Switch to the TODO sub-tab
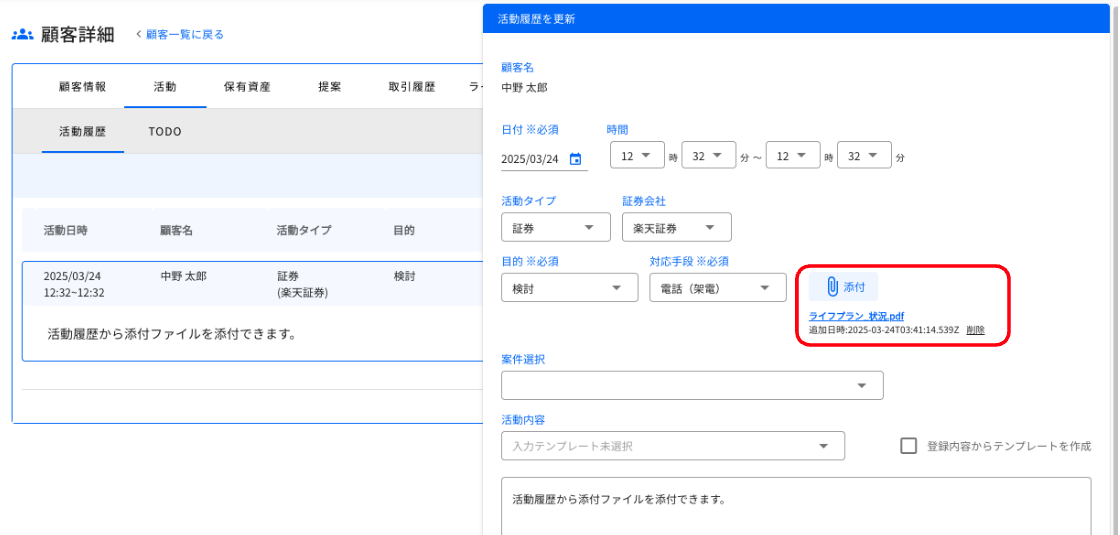The width and height of the screenshot is (1120, 535). tap(165, 131)
